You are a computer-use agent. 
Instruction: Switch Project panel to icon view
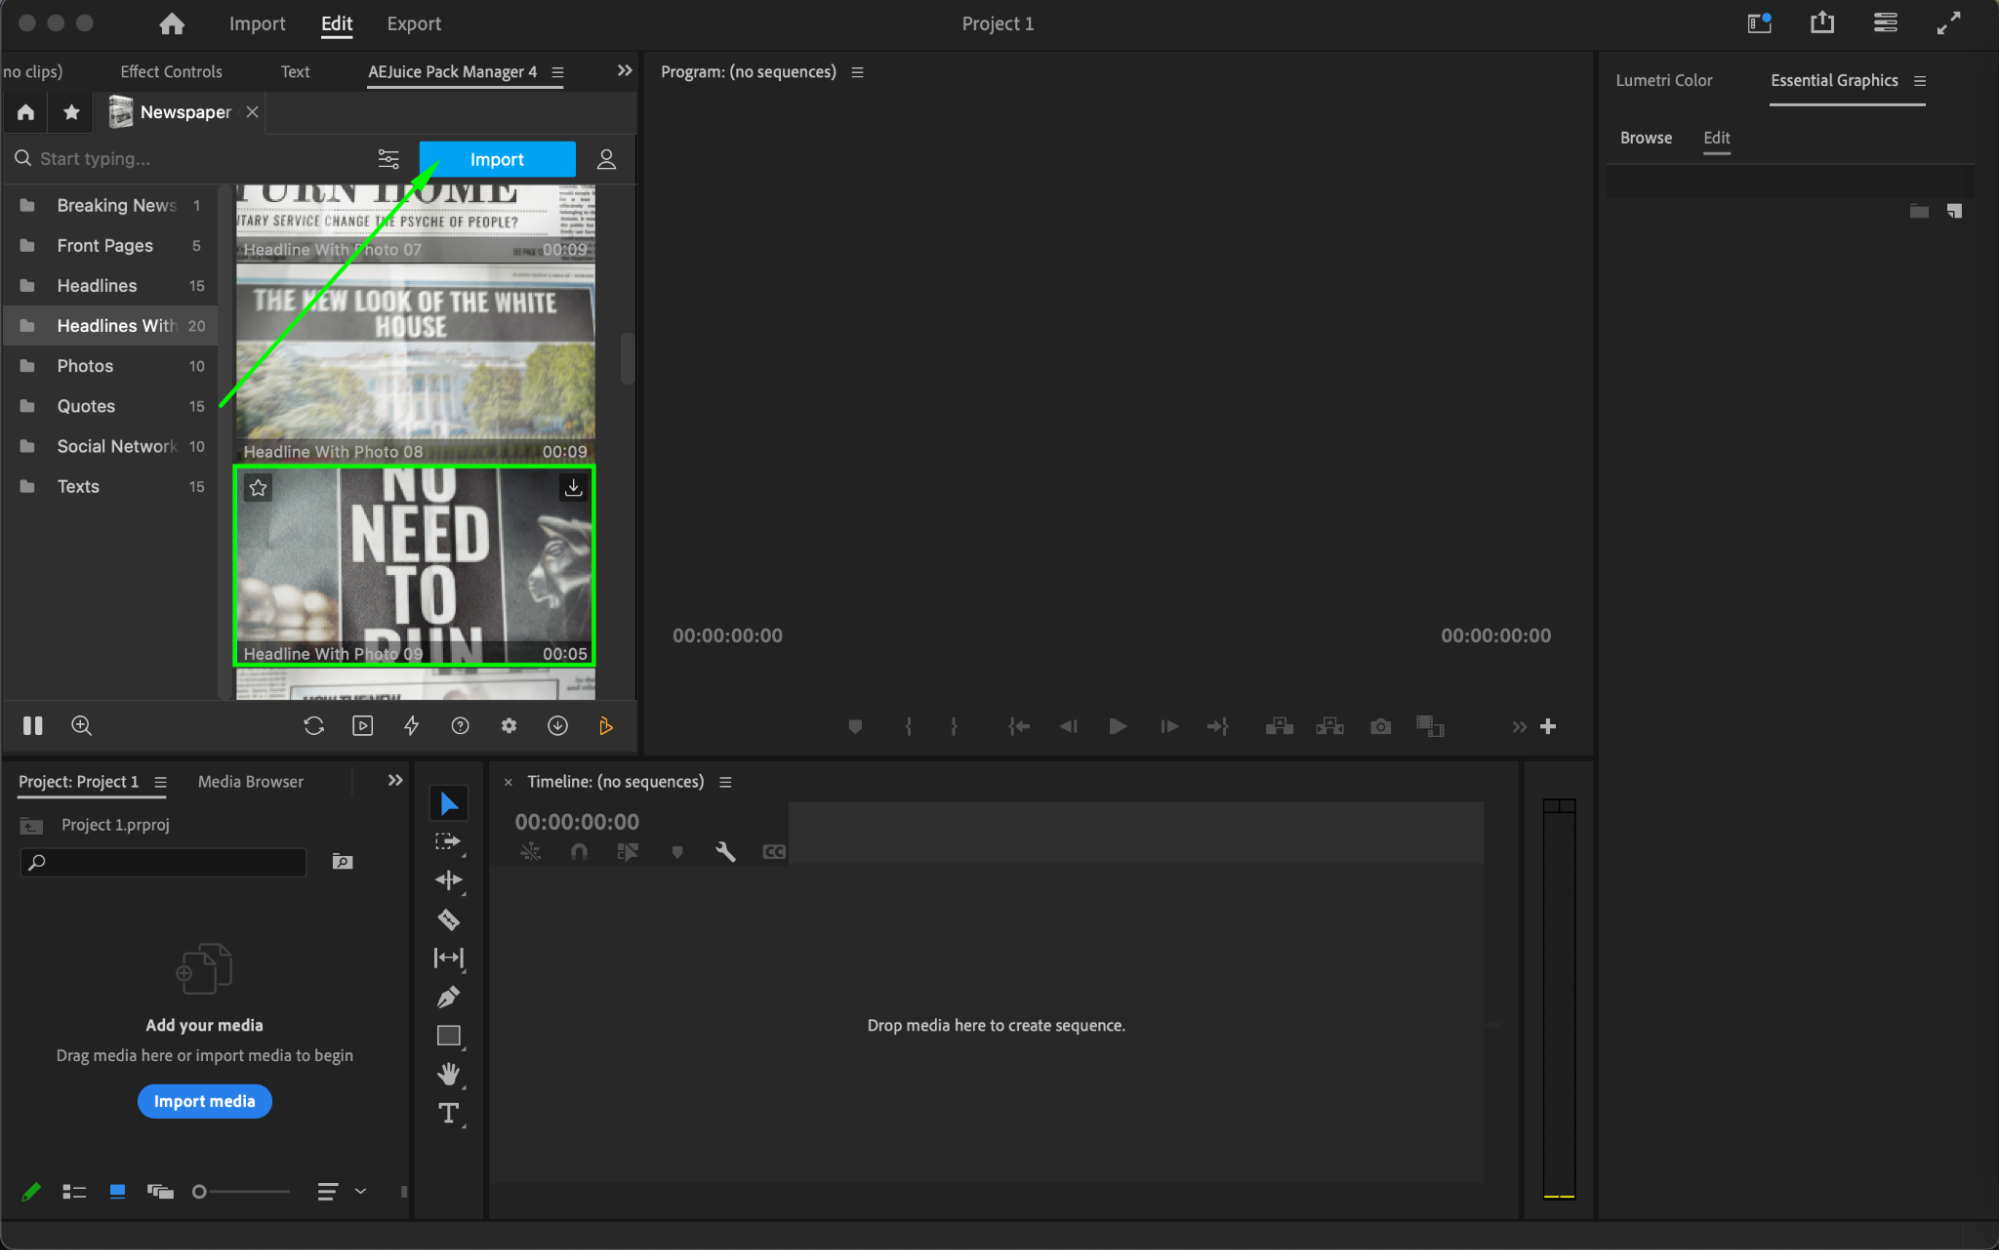[x=117, y=1191]
